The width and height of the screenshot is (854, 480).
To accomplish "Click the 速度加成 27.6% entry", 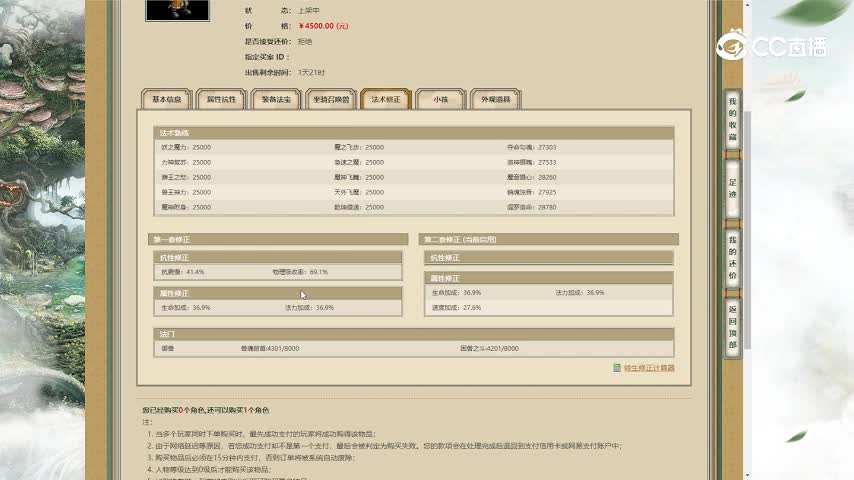I will [x=456, y=308].
